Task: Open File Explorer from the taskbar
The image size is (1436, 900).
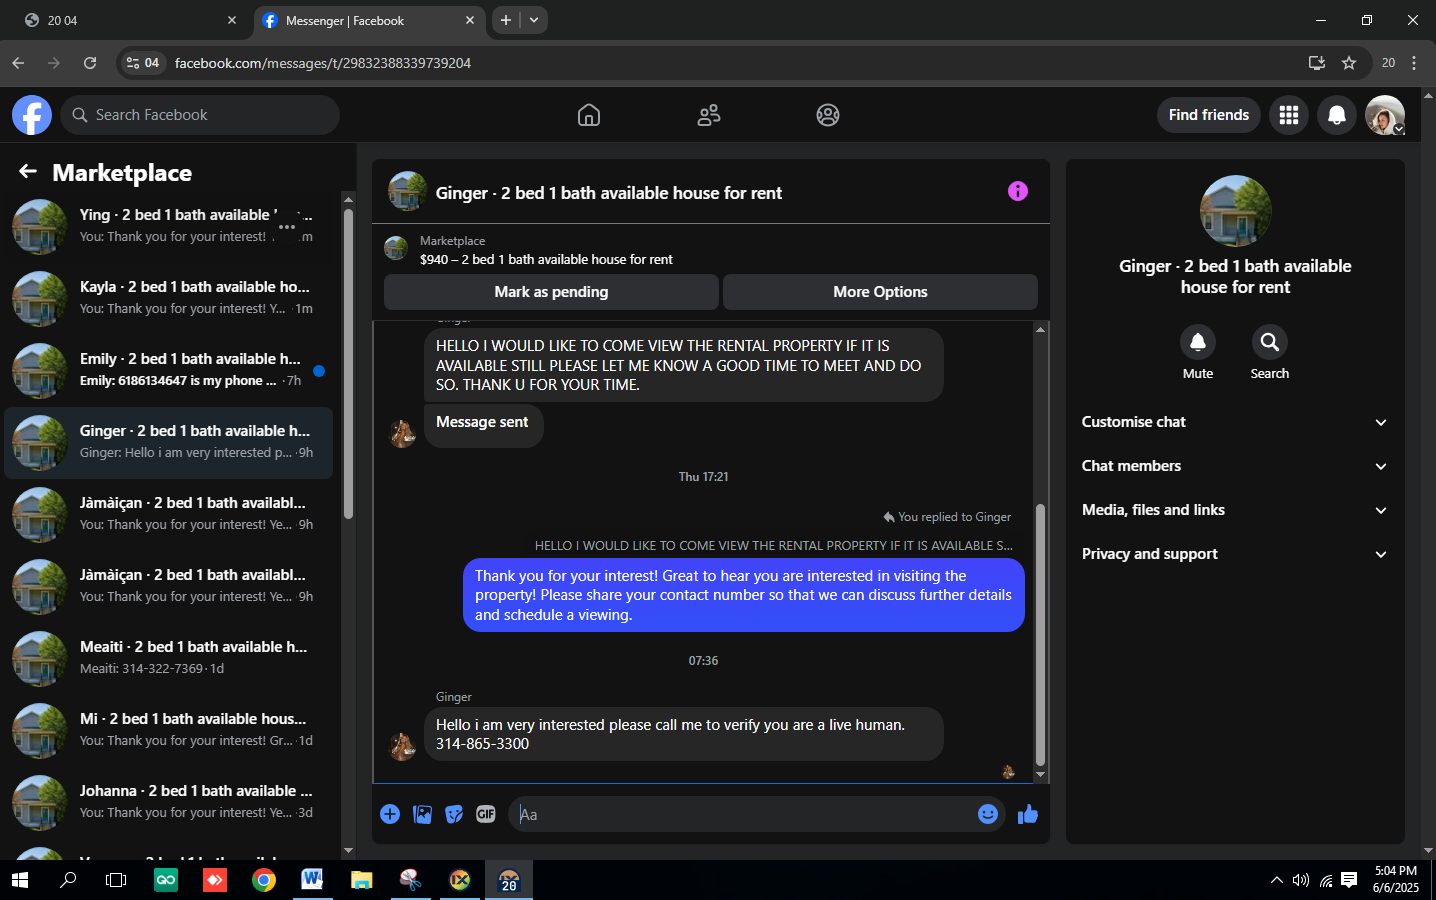Action: 361,880
